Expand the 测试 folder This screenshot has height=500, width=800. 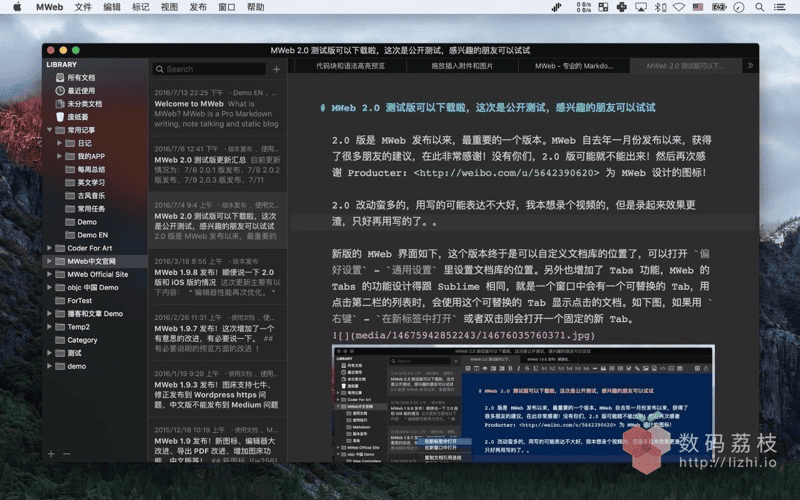click(x=49, y=353)
